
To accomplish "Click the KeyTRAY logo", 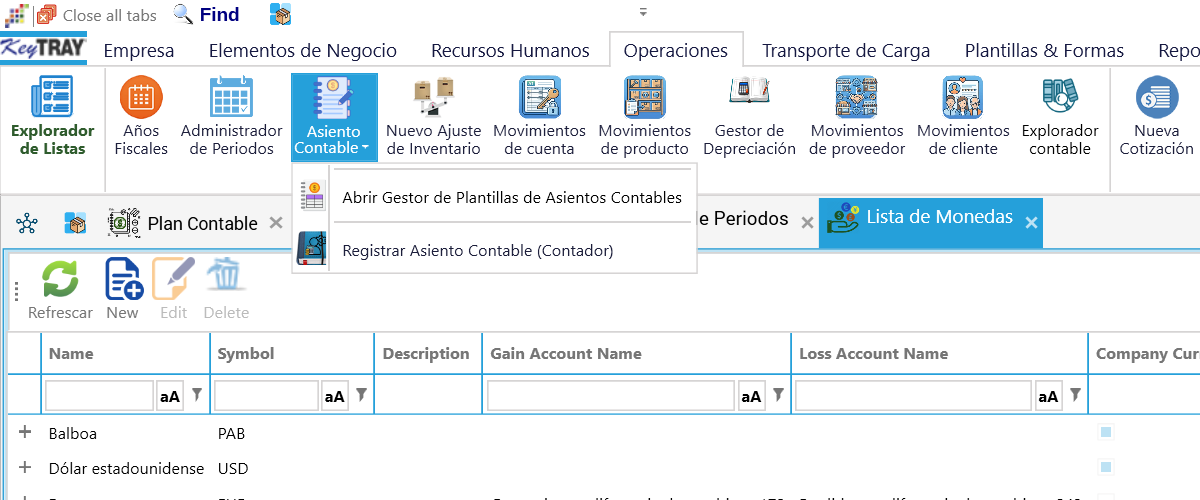I will click(x=44, y=48).
